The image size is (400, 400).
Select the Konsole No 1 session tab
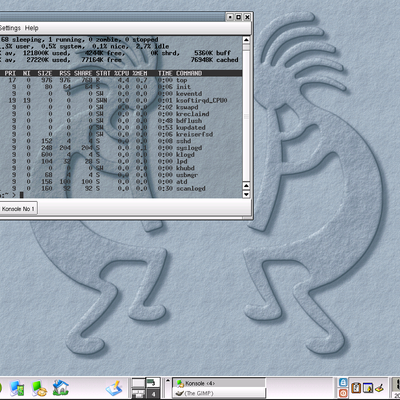[x=18, y=209]
